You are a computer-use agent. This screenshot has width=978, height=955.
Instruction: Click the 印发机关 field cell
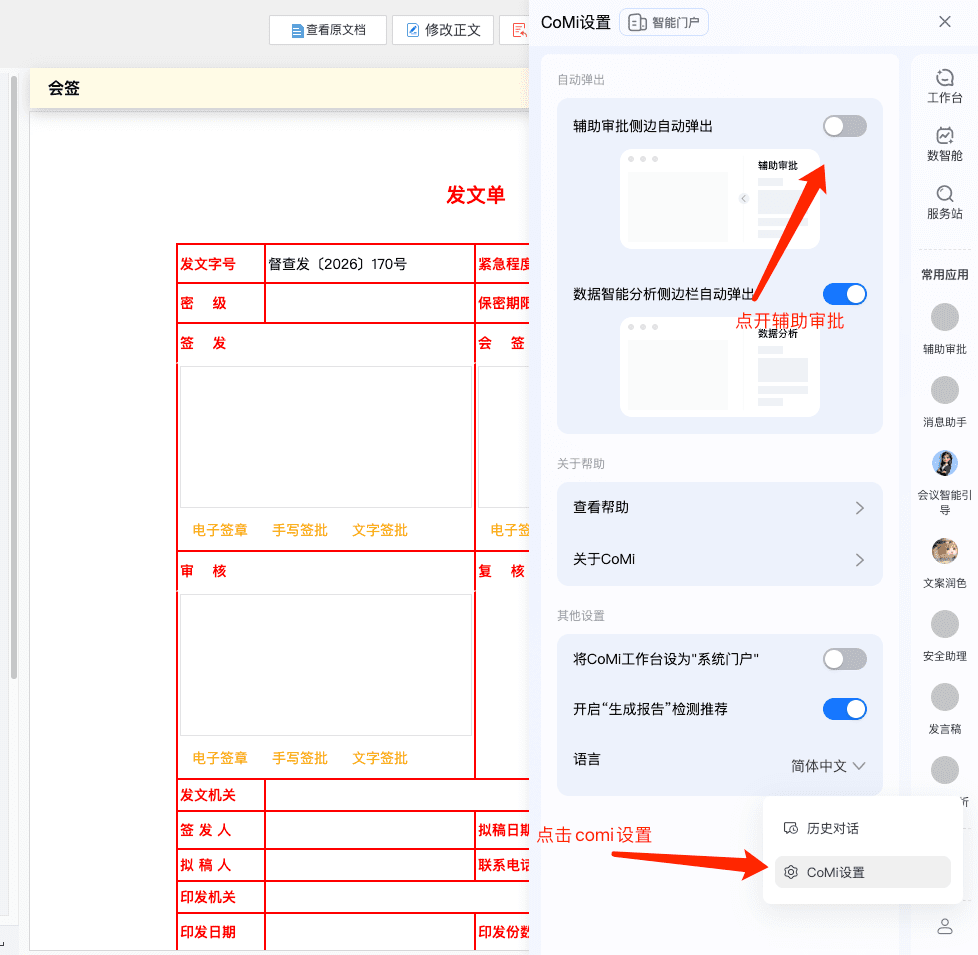pyautogui.click(x=397, y=897)
